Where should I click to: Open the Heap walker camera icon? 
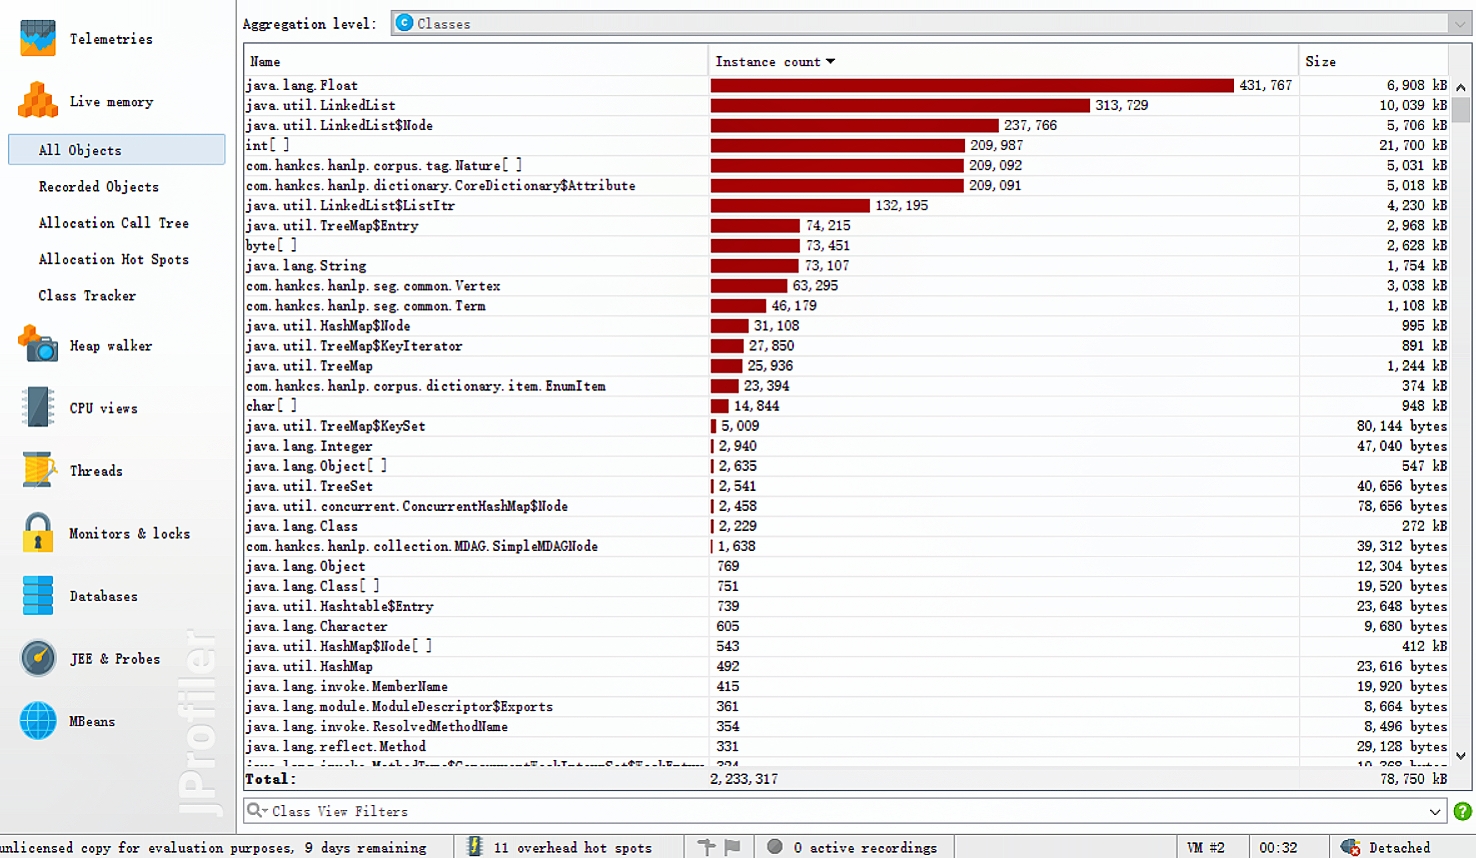coord(38,344)
